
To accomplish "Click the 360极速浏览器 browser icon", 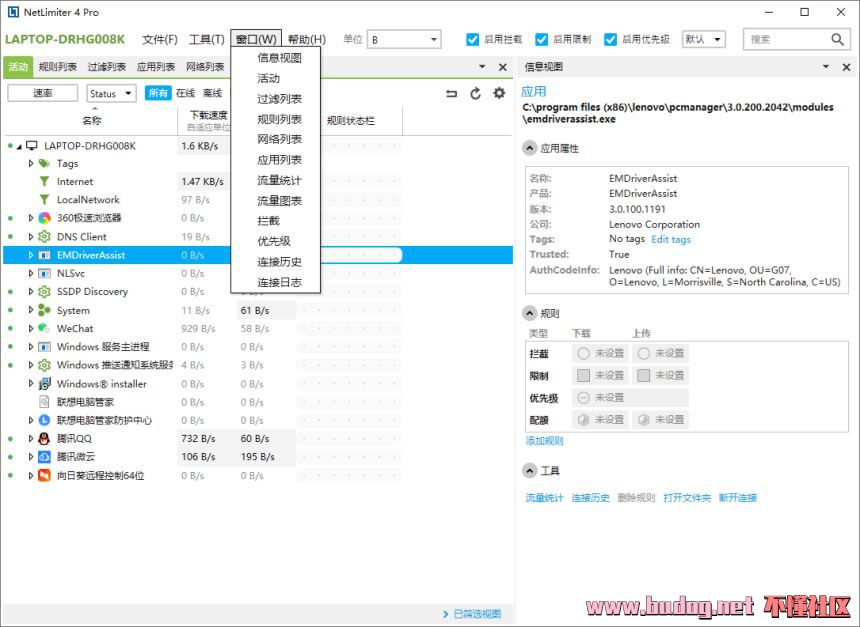I will click(45, 218).
